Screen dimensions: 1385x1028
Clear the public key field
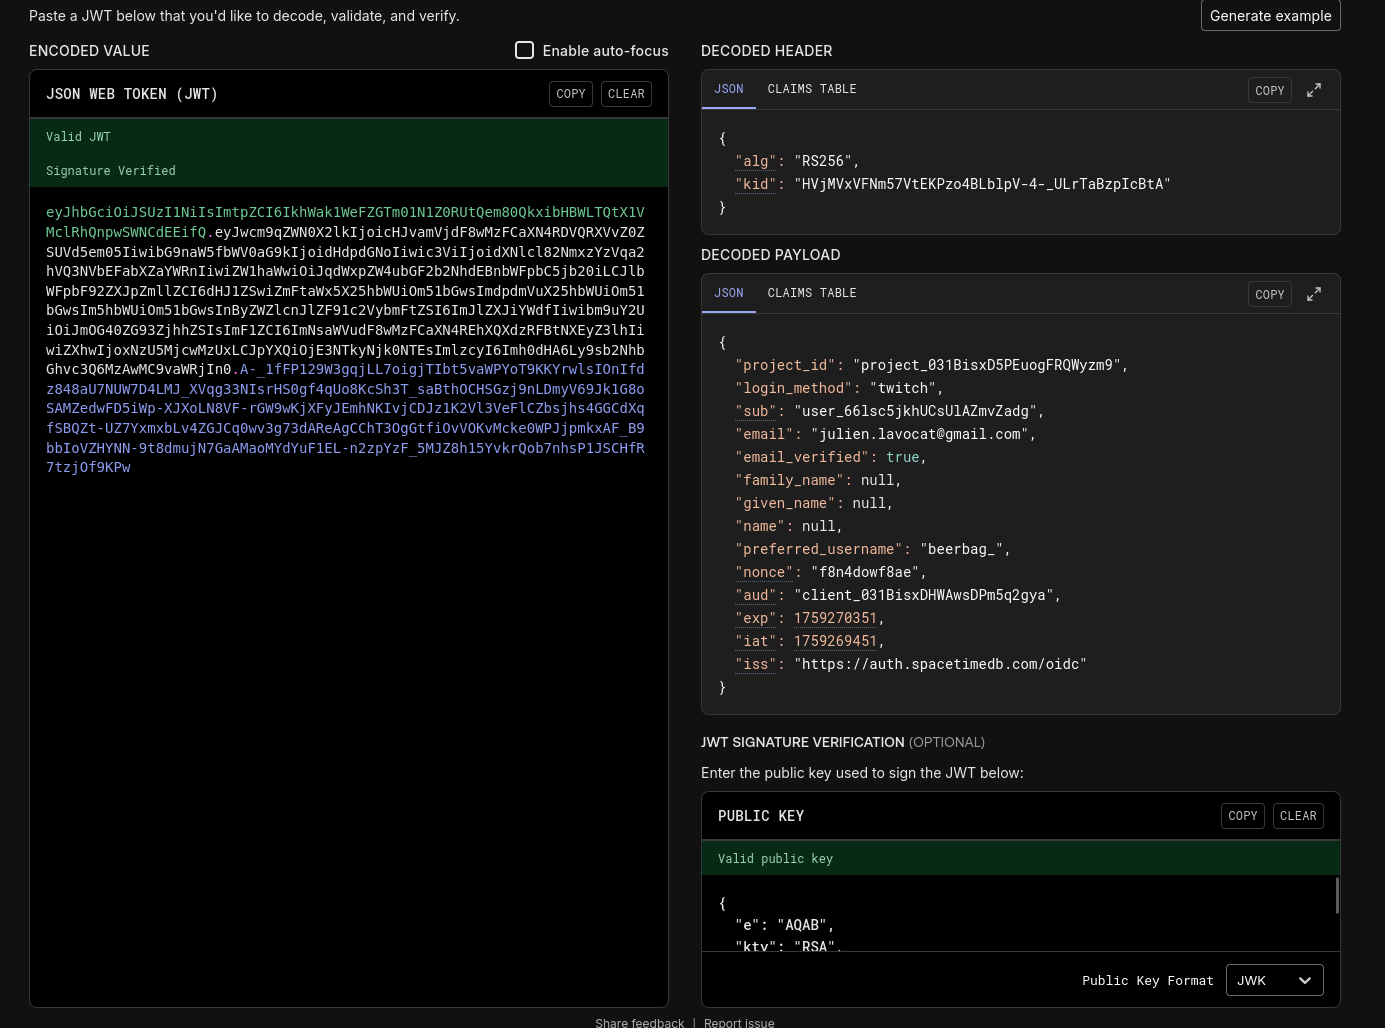point(1297,816)
